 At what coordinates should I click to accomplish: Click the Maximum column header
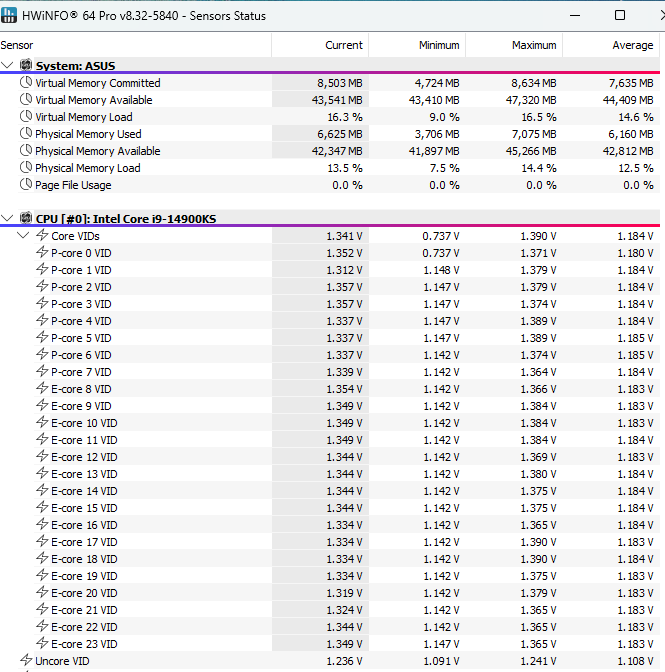tap(534, 45)
